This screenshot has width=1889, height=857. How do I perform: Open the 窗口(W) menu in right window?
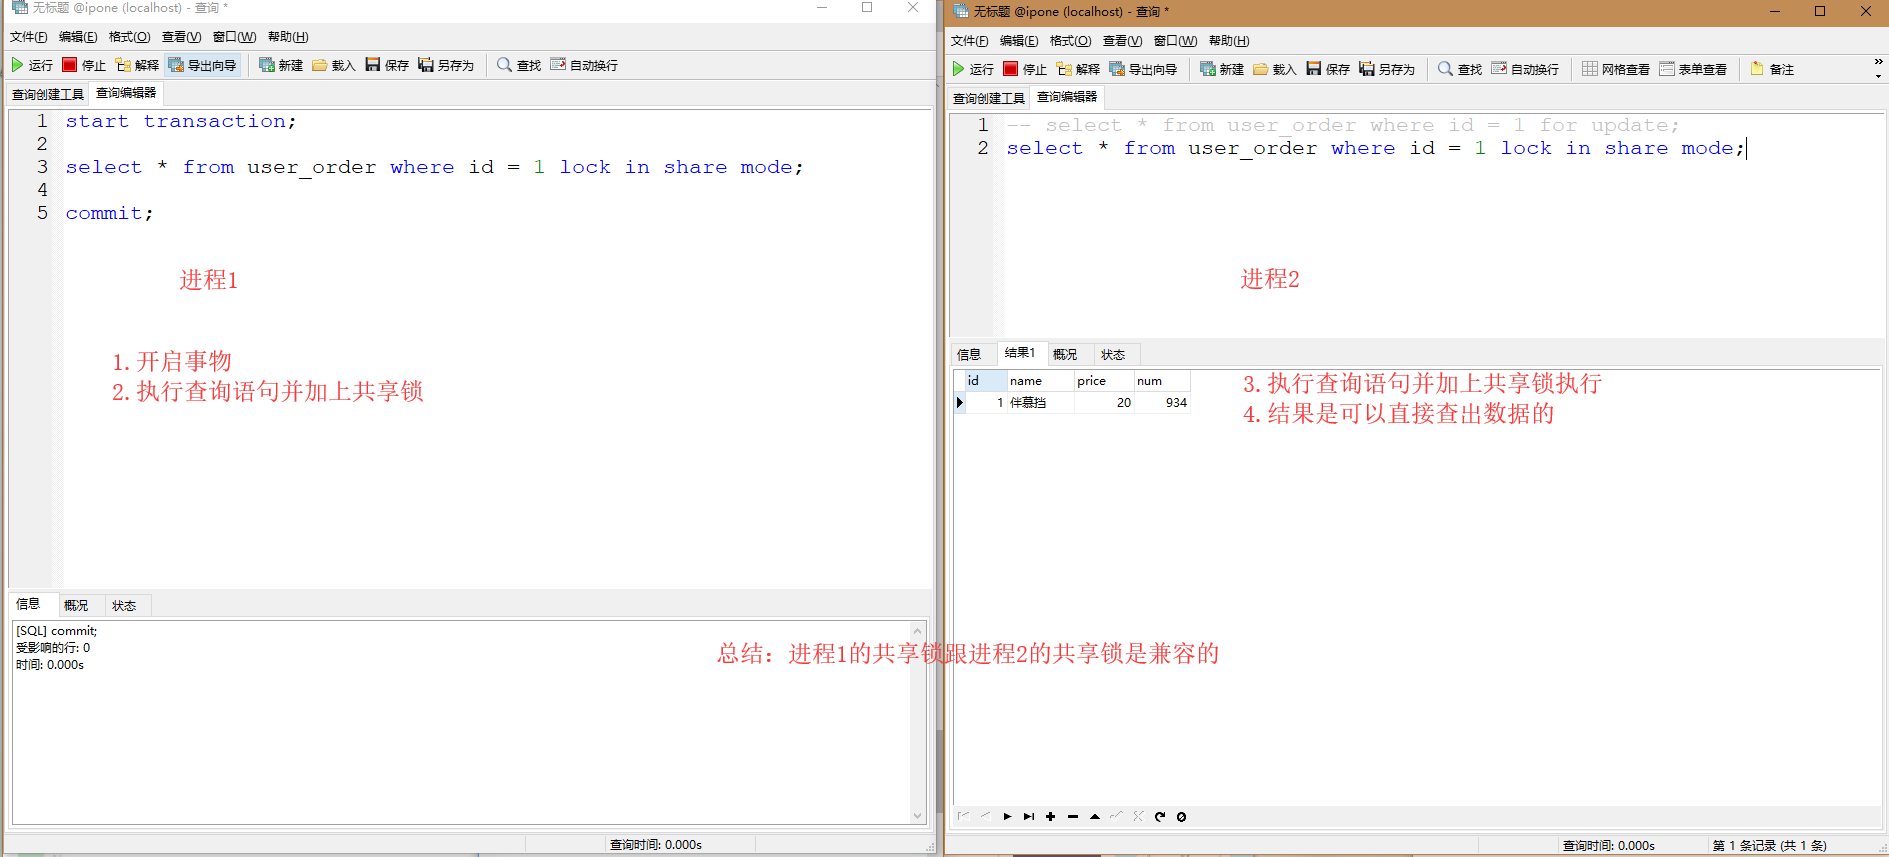(x=1175, y=41)
